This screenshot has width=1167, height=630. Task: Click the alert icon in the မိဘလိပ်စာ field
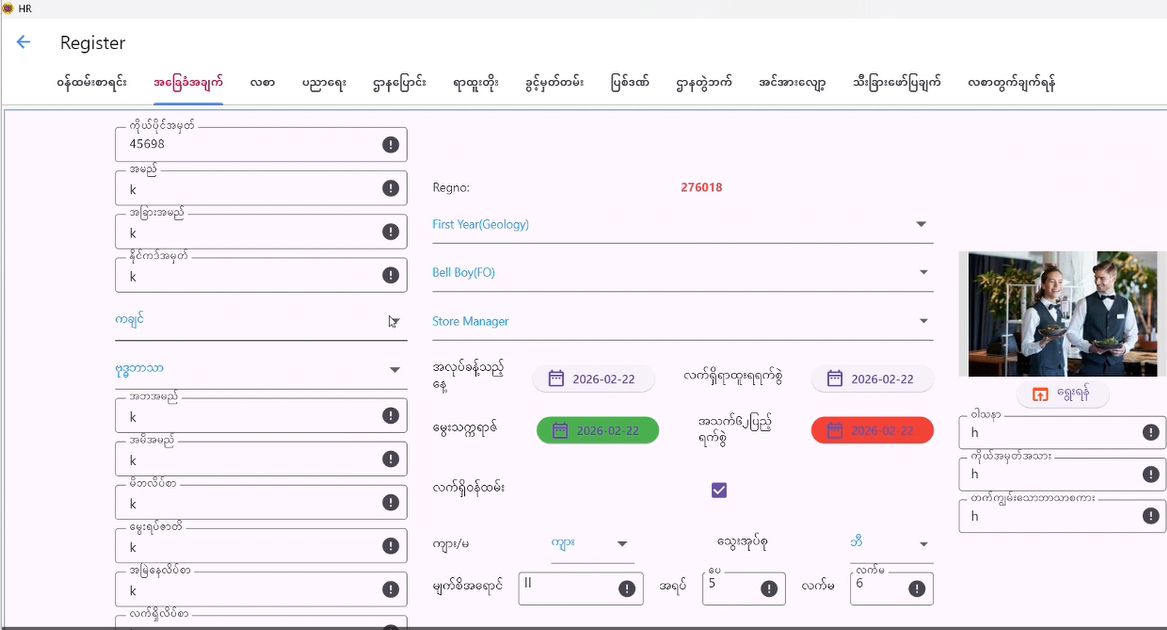(391, 503)
